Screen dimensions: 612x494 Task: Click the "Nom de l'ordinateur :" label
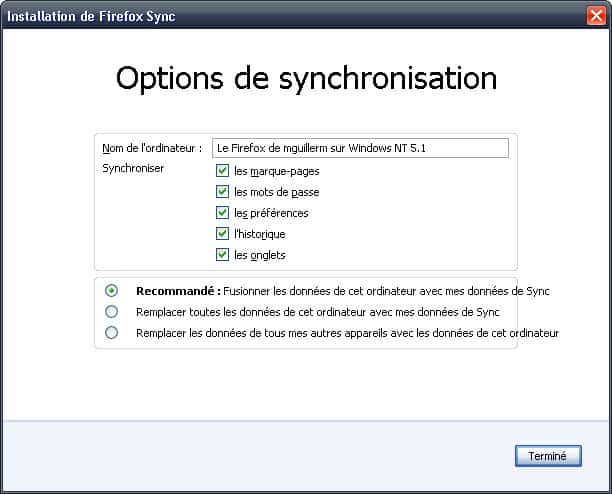pyautogui.click(x=152, y=148)
